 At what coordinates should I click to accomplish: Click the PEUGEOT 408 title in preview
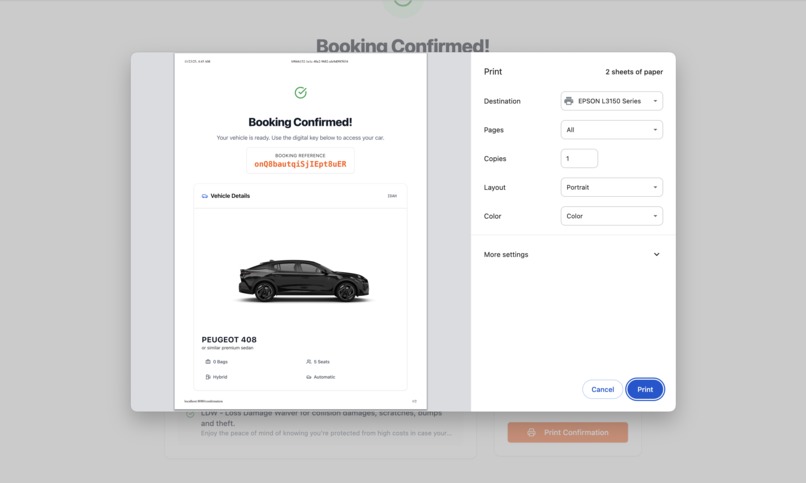pyautogui.click(x=229, y=340)
